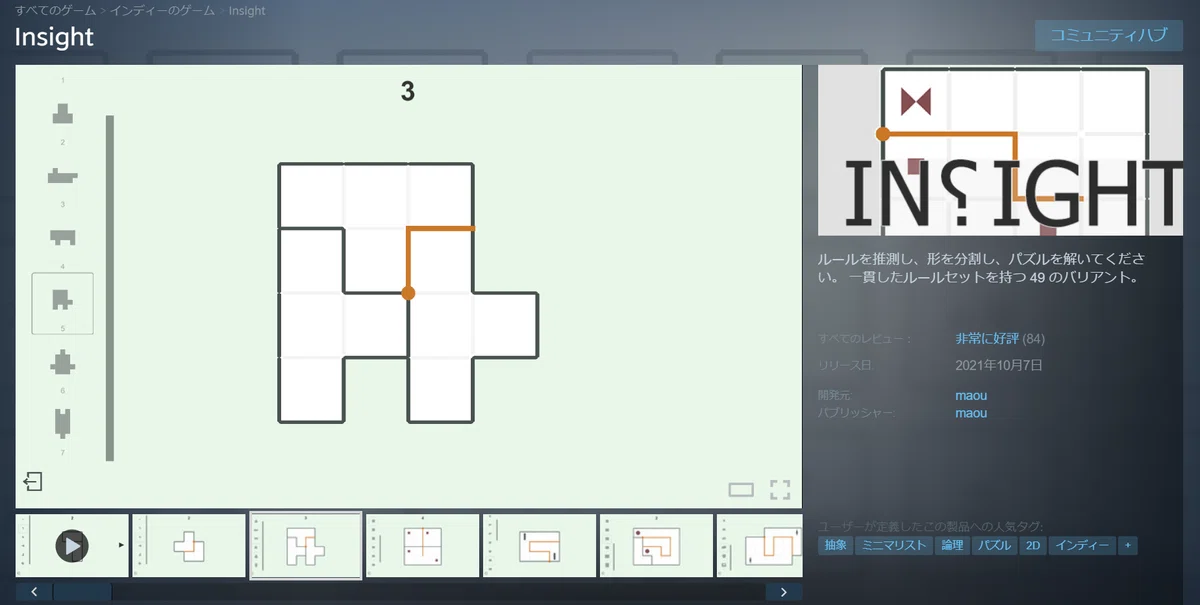The width and height of the screenshot is (1200, 605).
Task: Select level 6 shape icon in sidebar
Action: coord(62,423)
